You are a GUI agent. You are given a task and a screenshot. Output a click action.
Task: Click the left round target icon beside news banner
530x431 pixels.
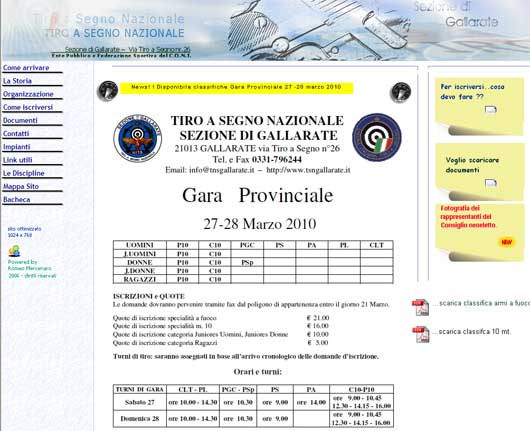pyautogui.click(x=107, y=91)
